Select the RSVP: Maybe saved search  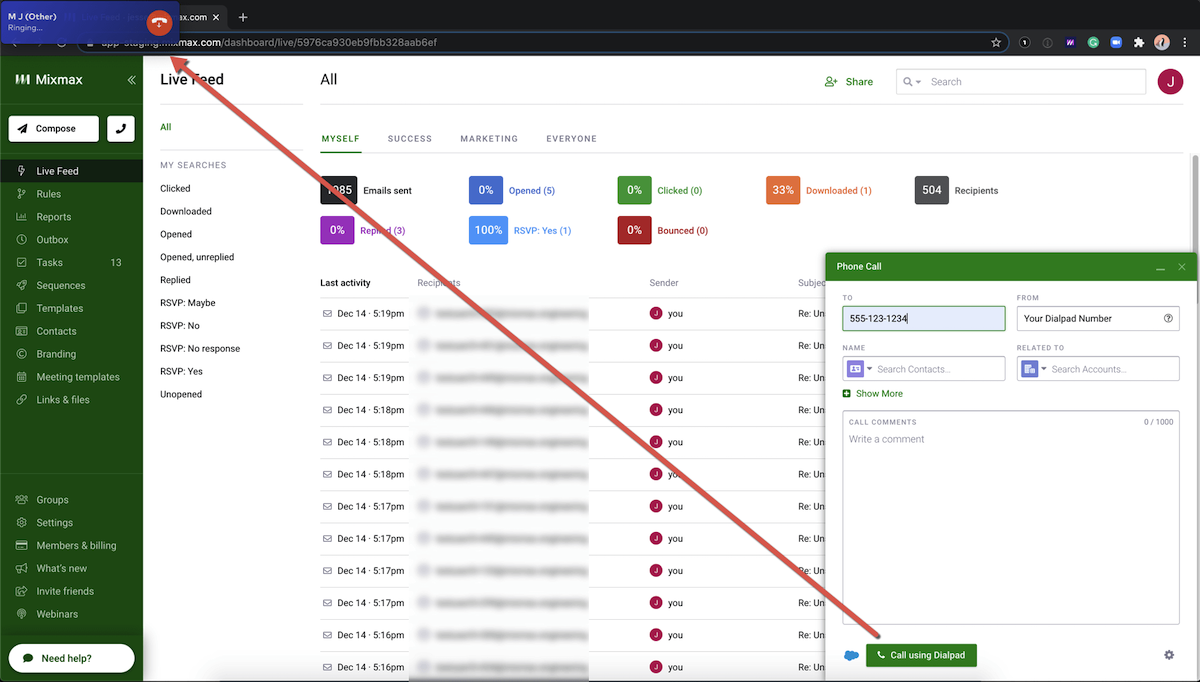(188, 303)
